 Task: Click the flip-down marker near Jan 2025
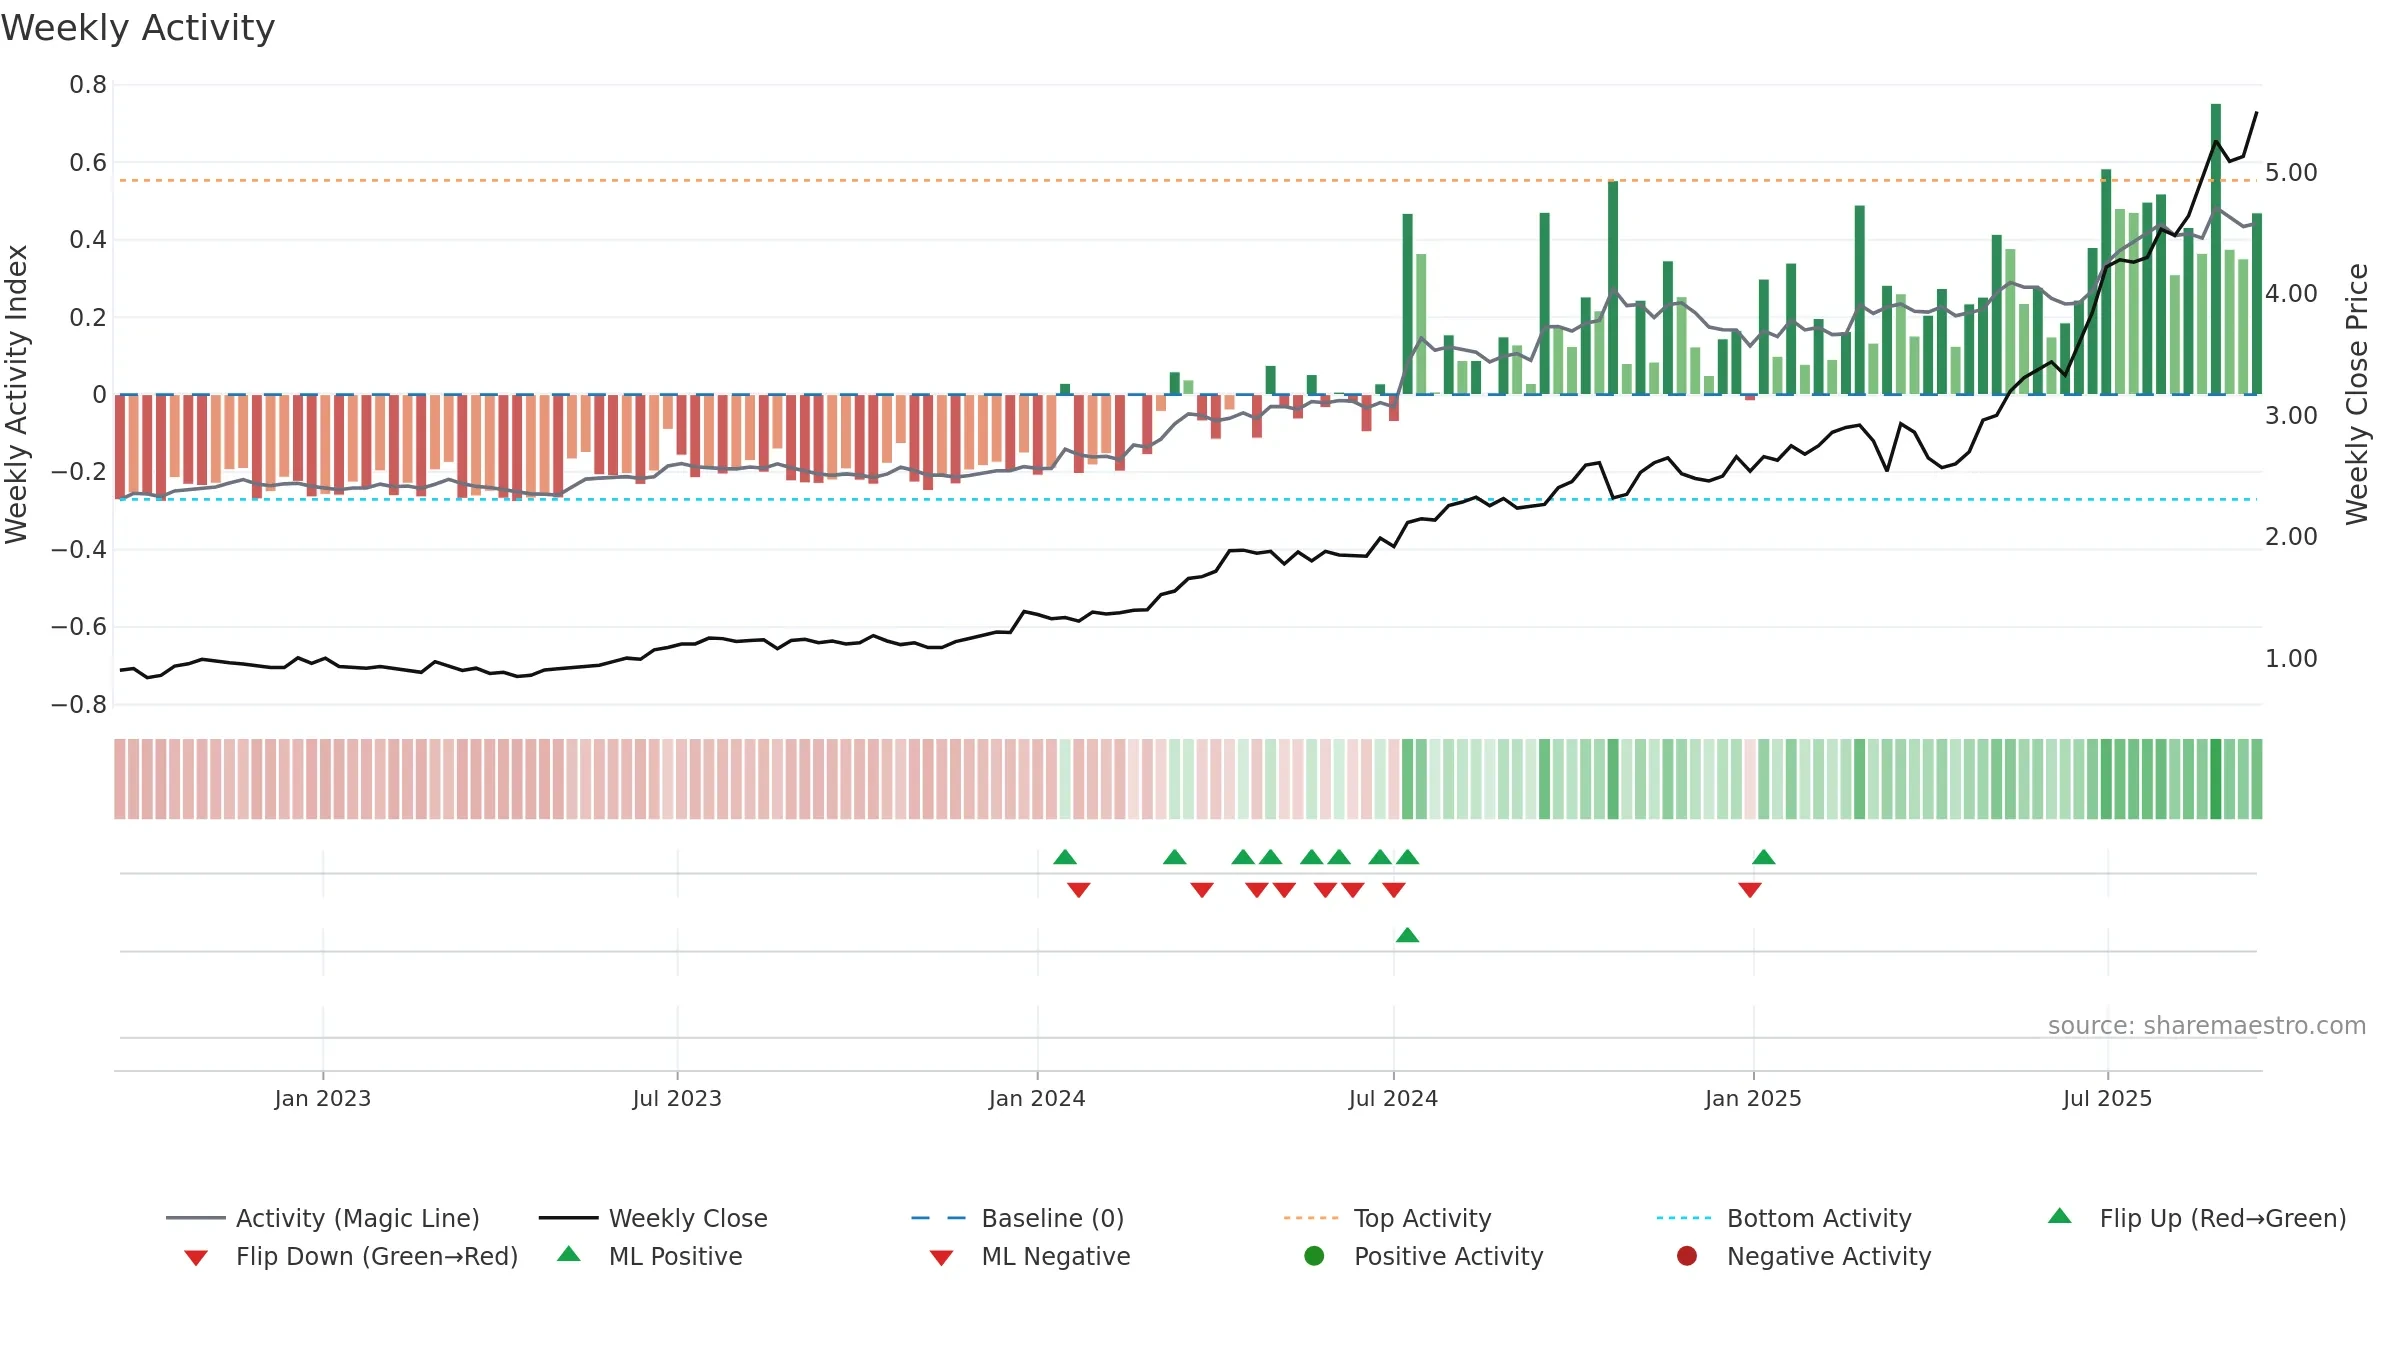click(x=1750, y=890)
